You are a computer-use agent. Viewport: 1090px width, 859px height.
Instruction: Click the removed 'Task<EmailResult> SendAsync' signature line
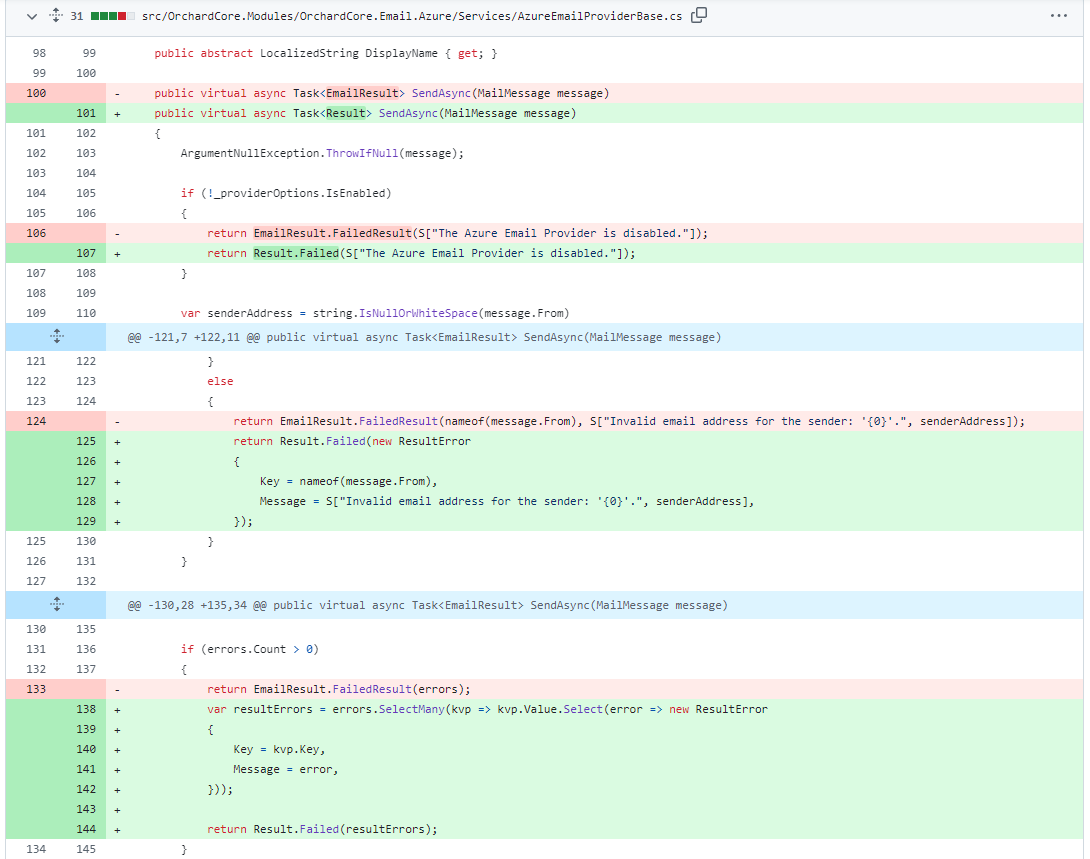click(x=382, y=93)
